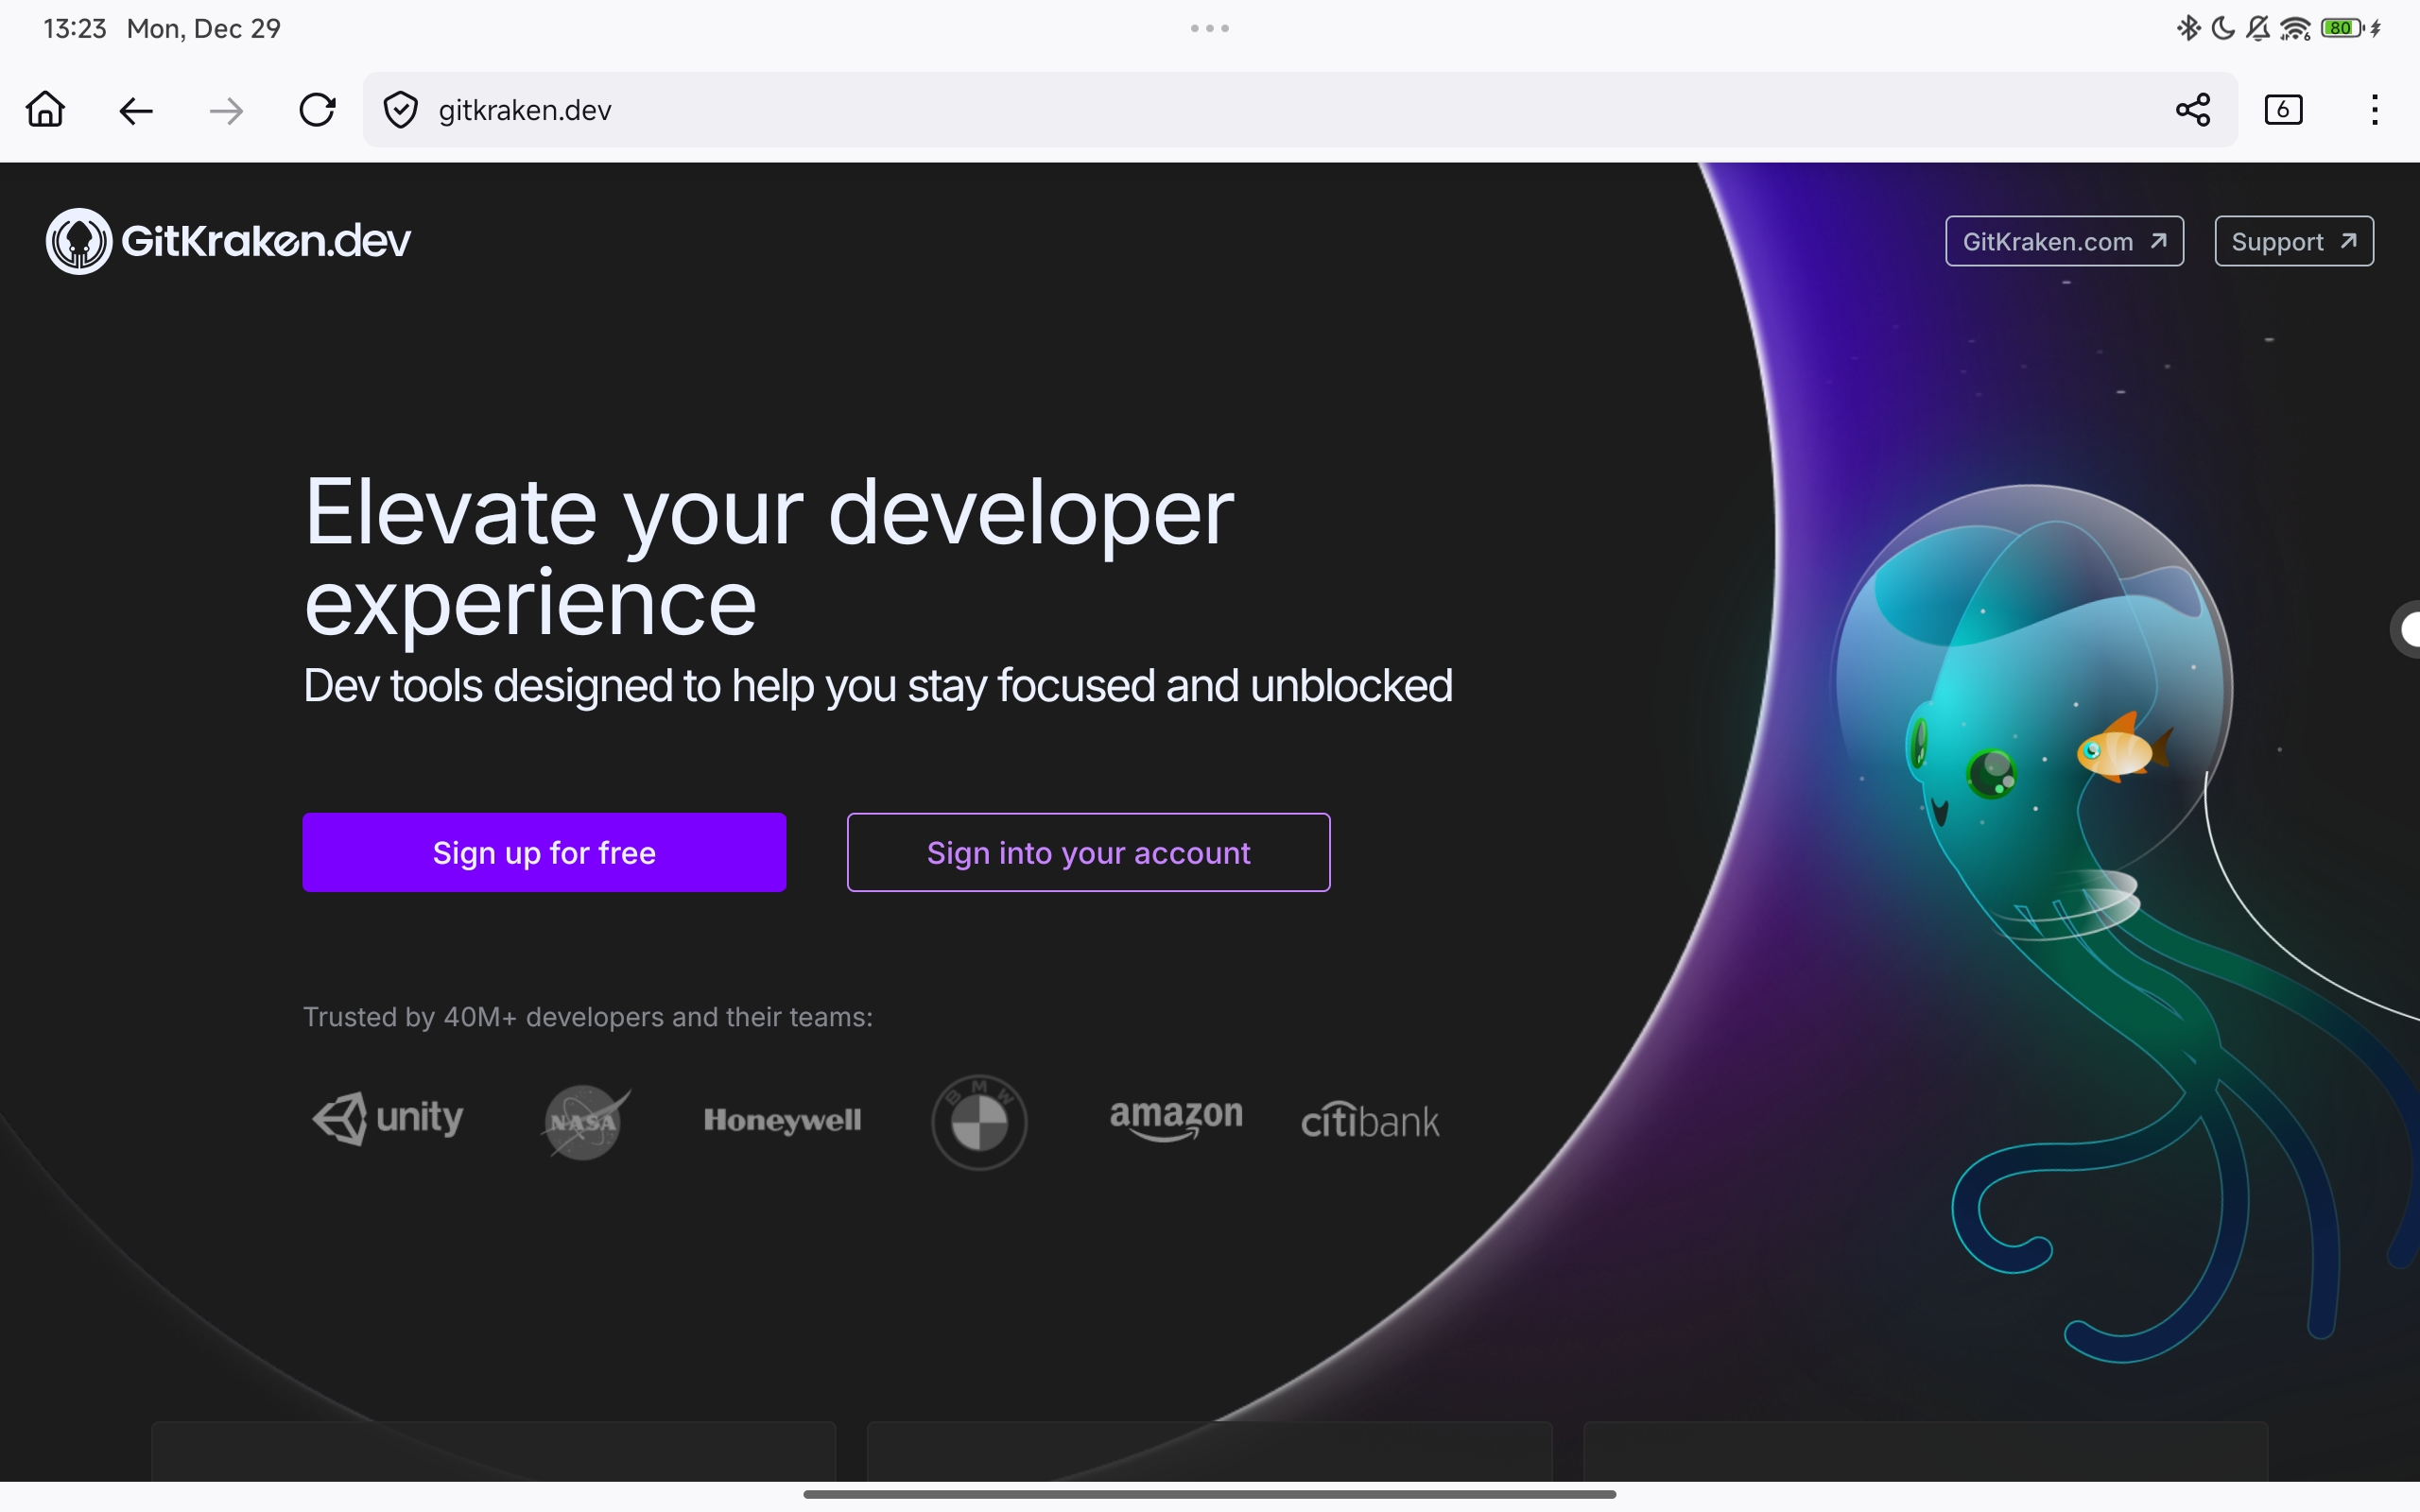
Task: Click the external-link arrow on the Support button
Action: pos(2346,240)
